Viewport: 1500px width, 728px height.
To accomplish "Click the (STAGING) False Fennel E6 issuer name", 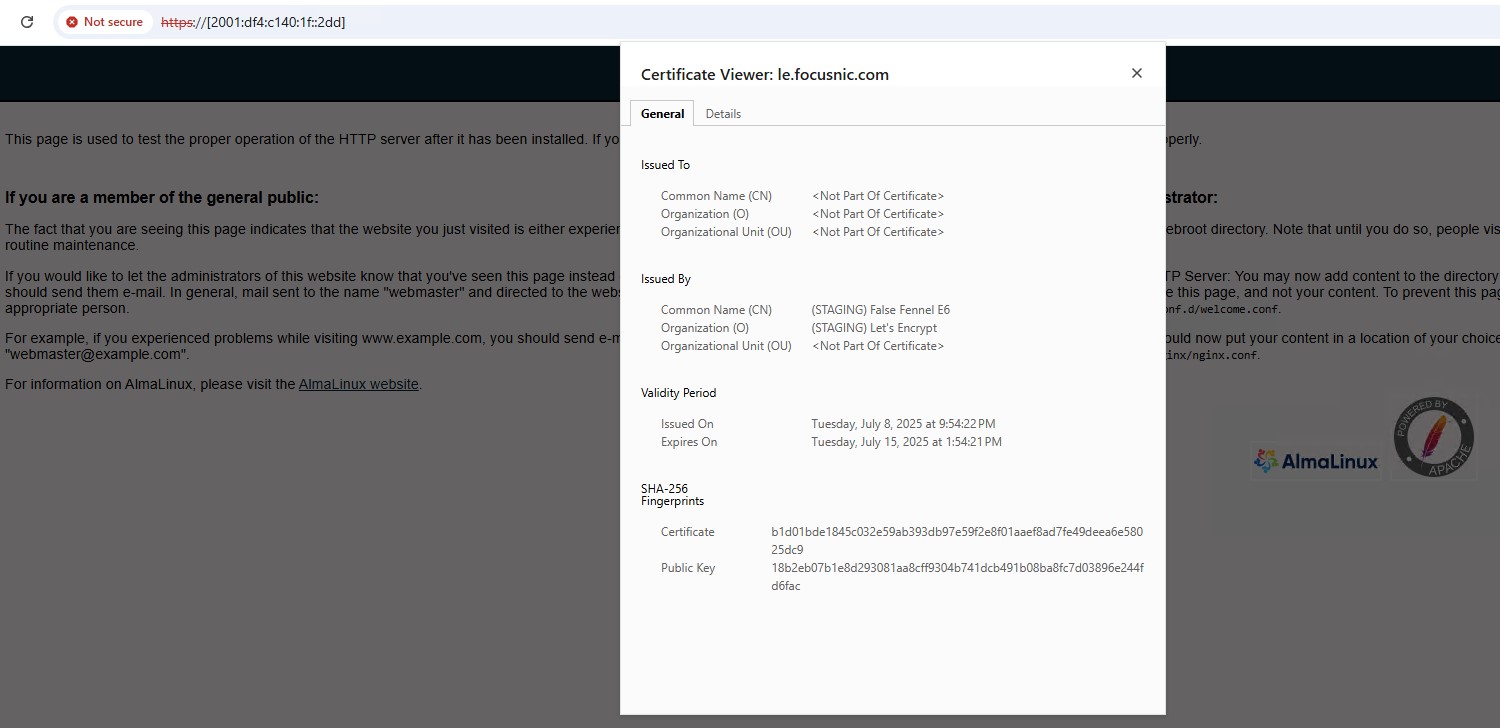I will click(x=880, y=310).
